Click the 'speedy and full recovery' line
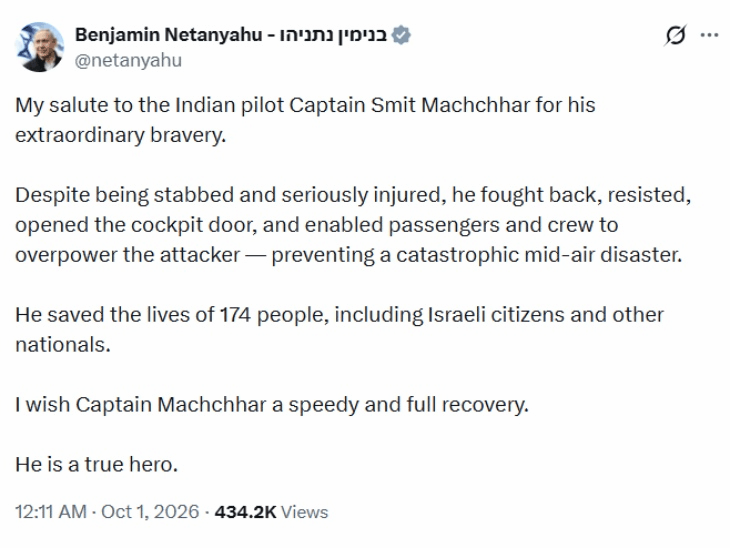 coord(408,405)
